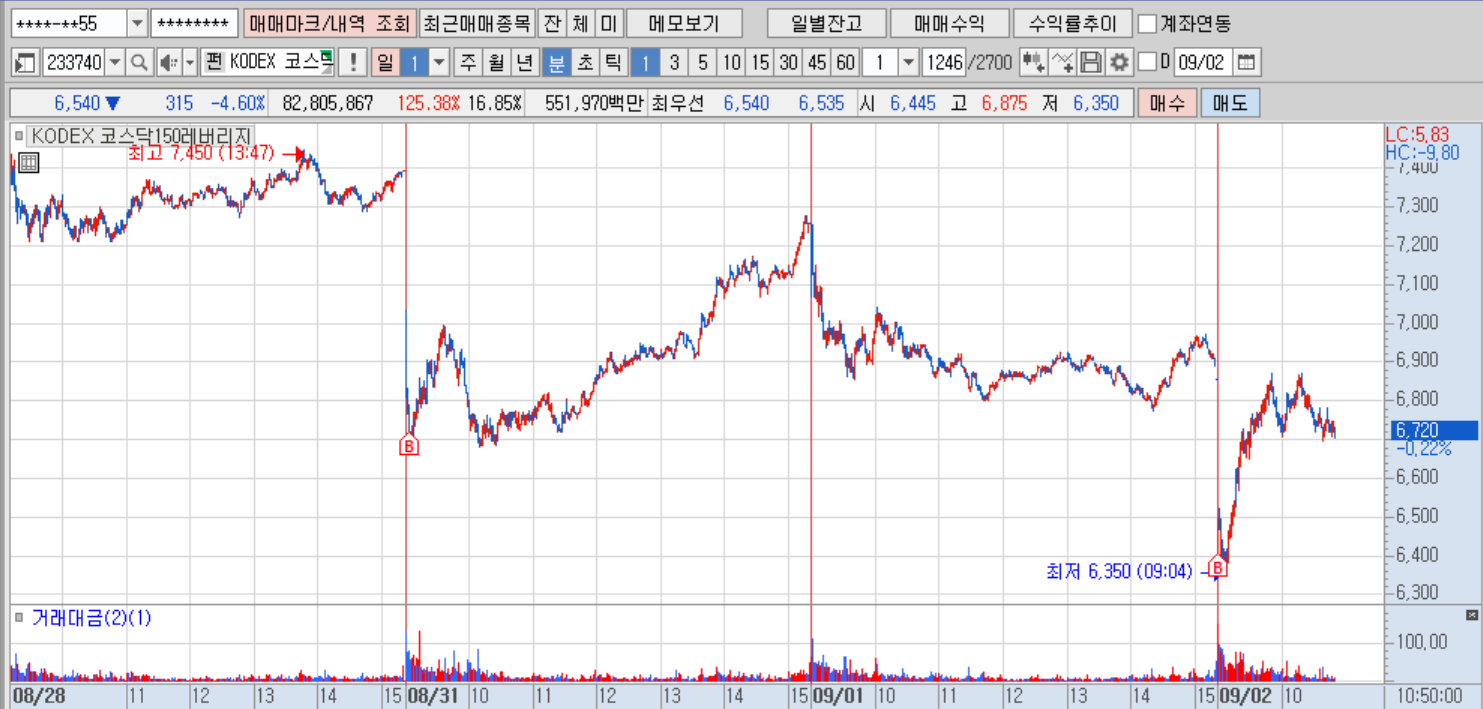The height and width of the screenshot is (709, 1483).
Task: Click the window layout icon before stock code
Action: click(26, 63)
